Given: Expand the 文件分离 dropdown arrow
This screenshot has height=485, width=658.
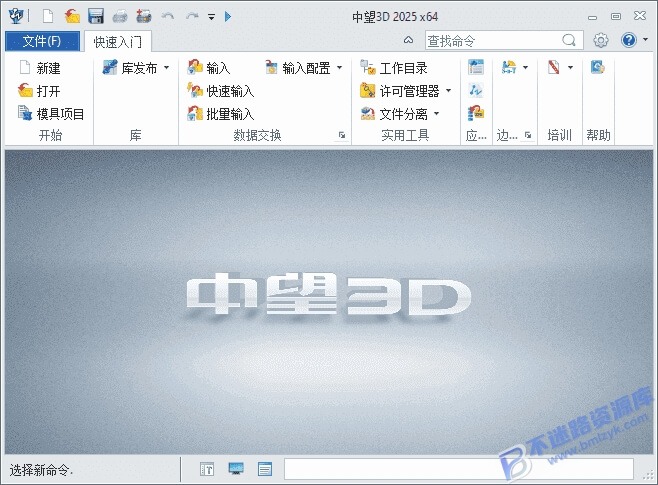Looking at the screenshot, I should point(436,114).
